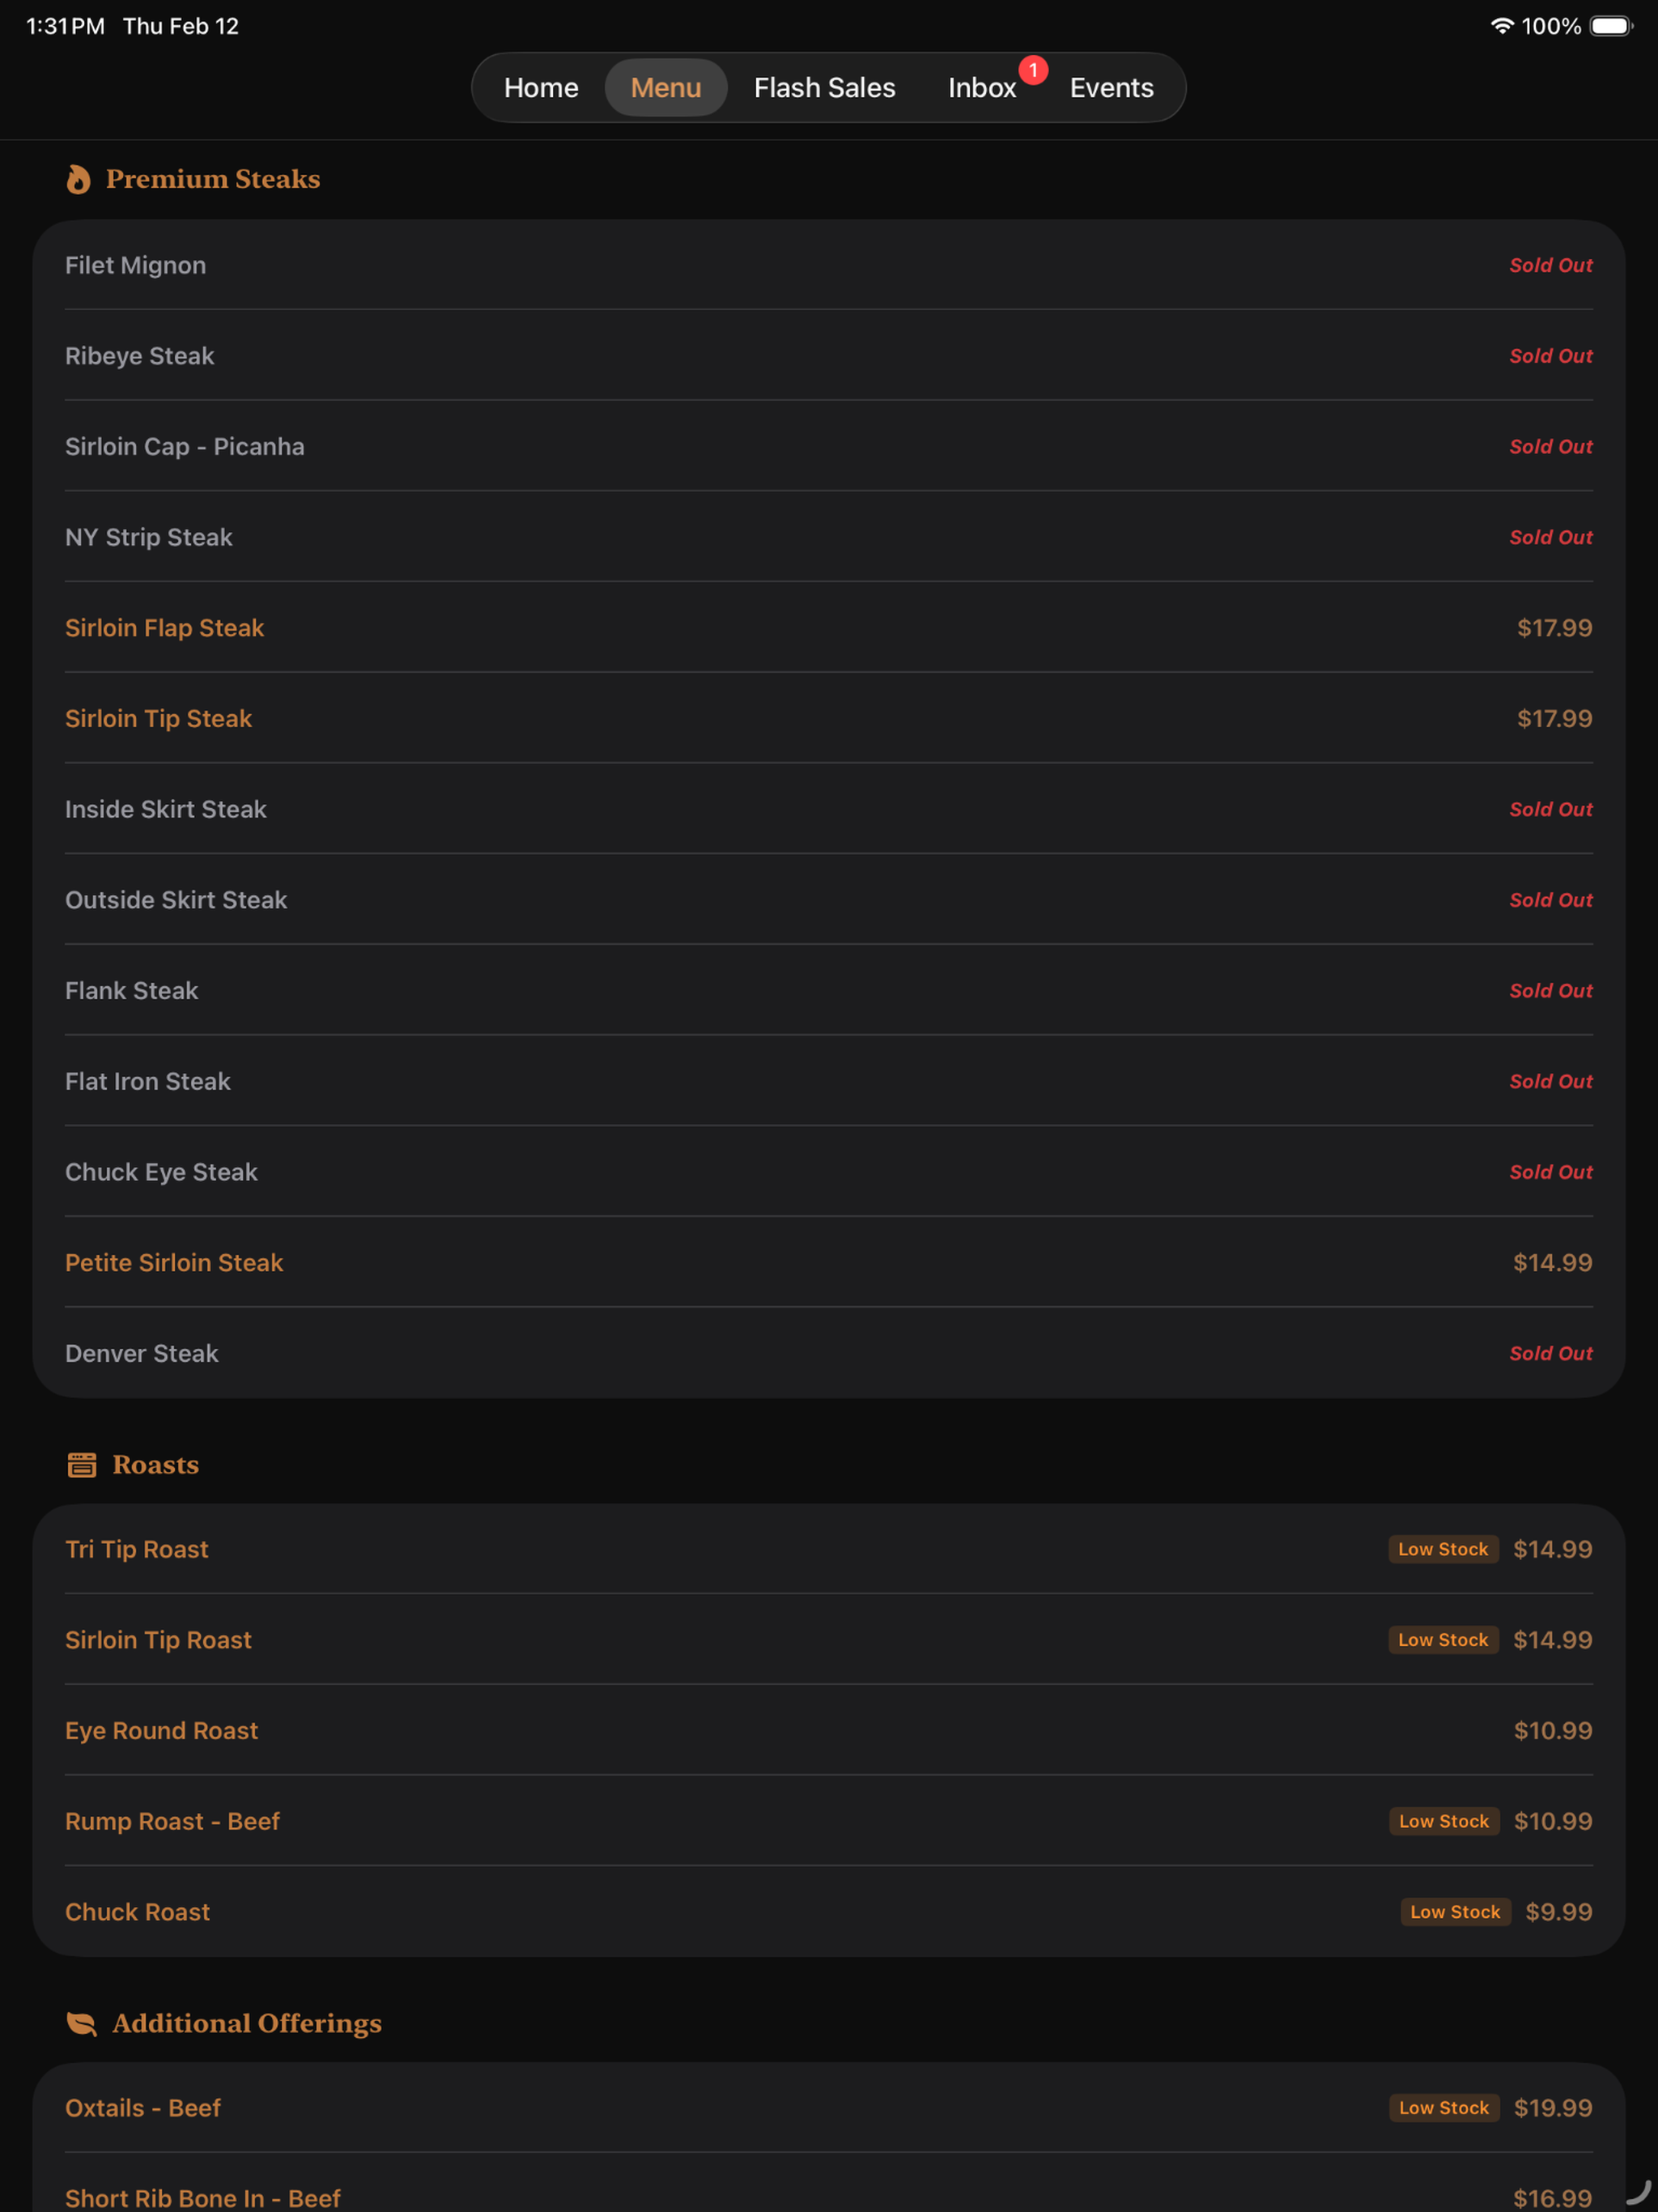Select the Menu tab
Viewport: 1658px width, 2212px height.
(666, 88)
